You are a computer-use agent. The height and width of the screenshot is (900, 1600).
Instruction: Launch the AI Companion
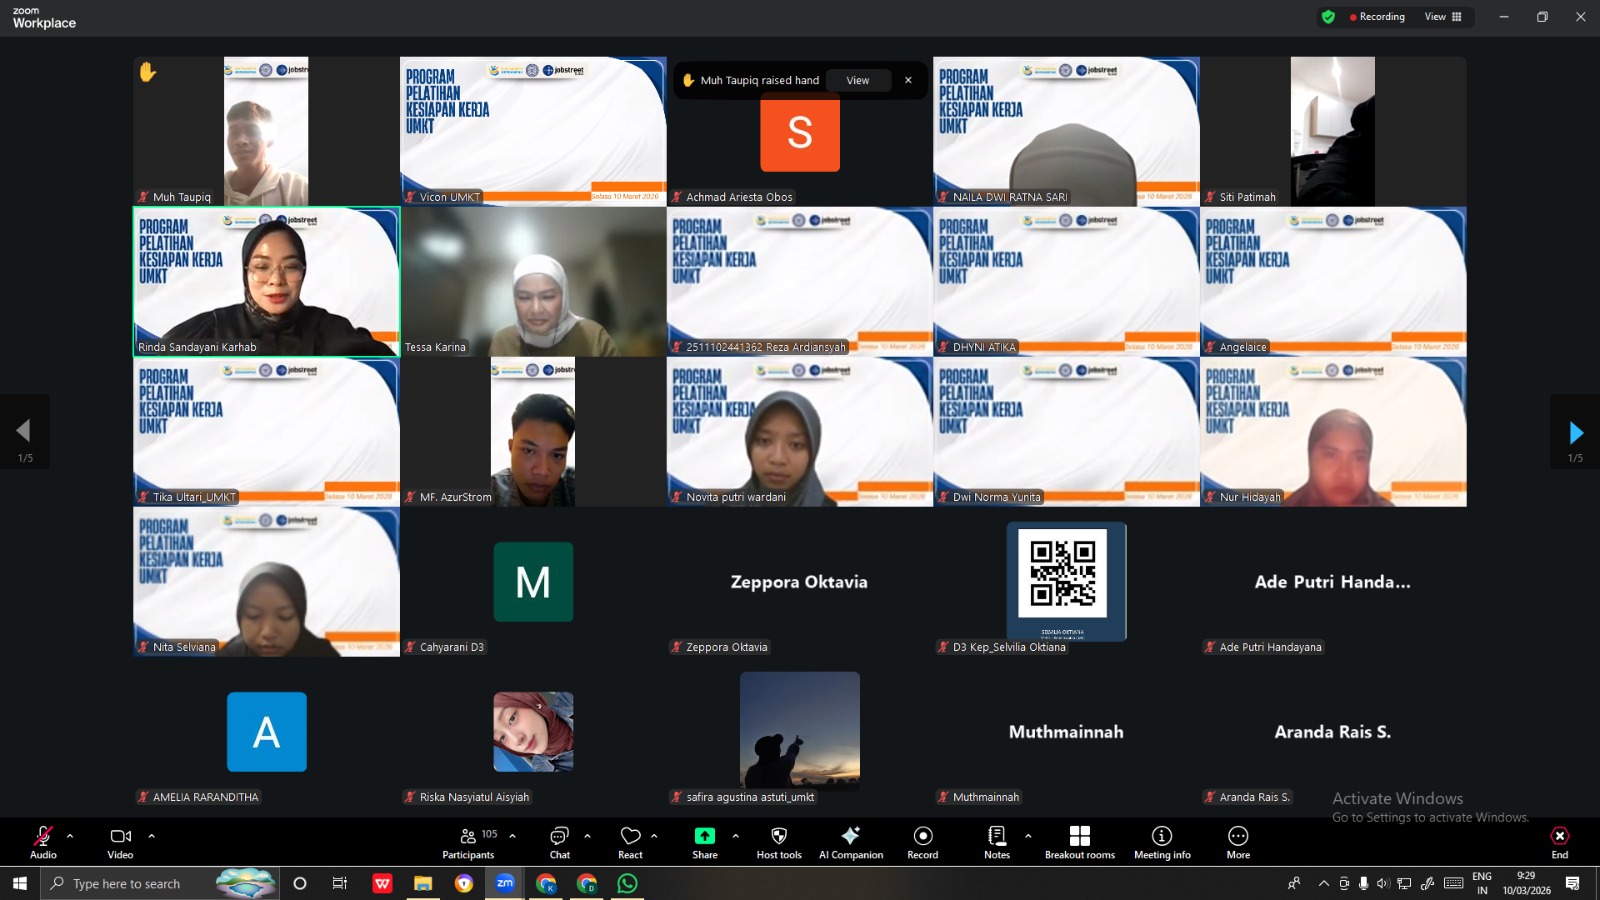click(x=850, y=836)
